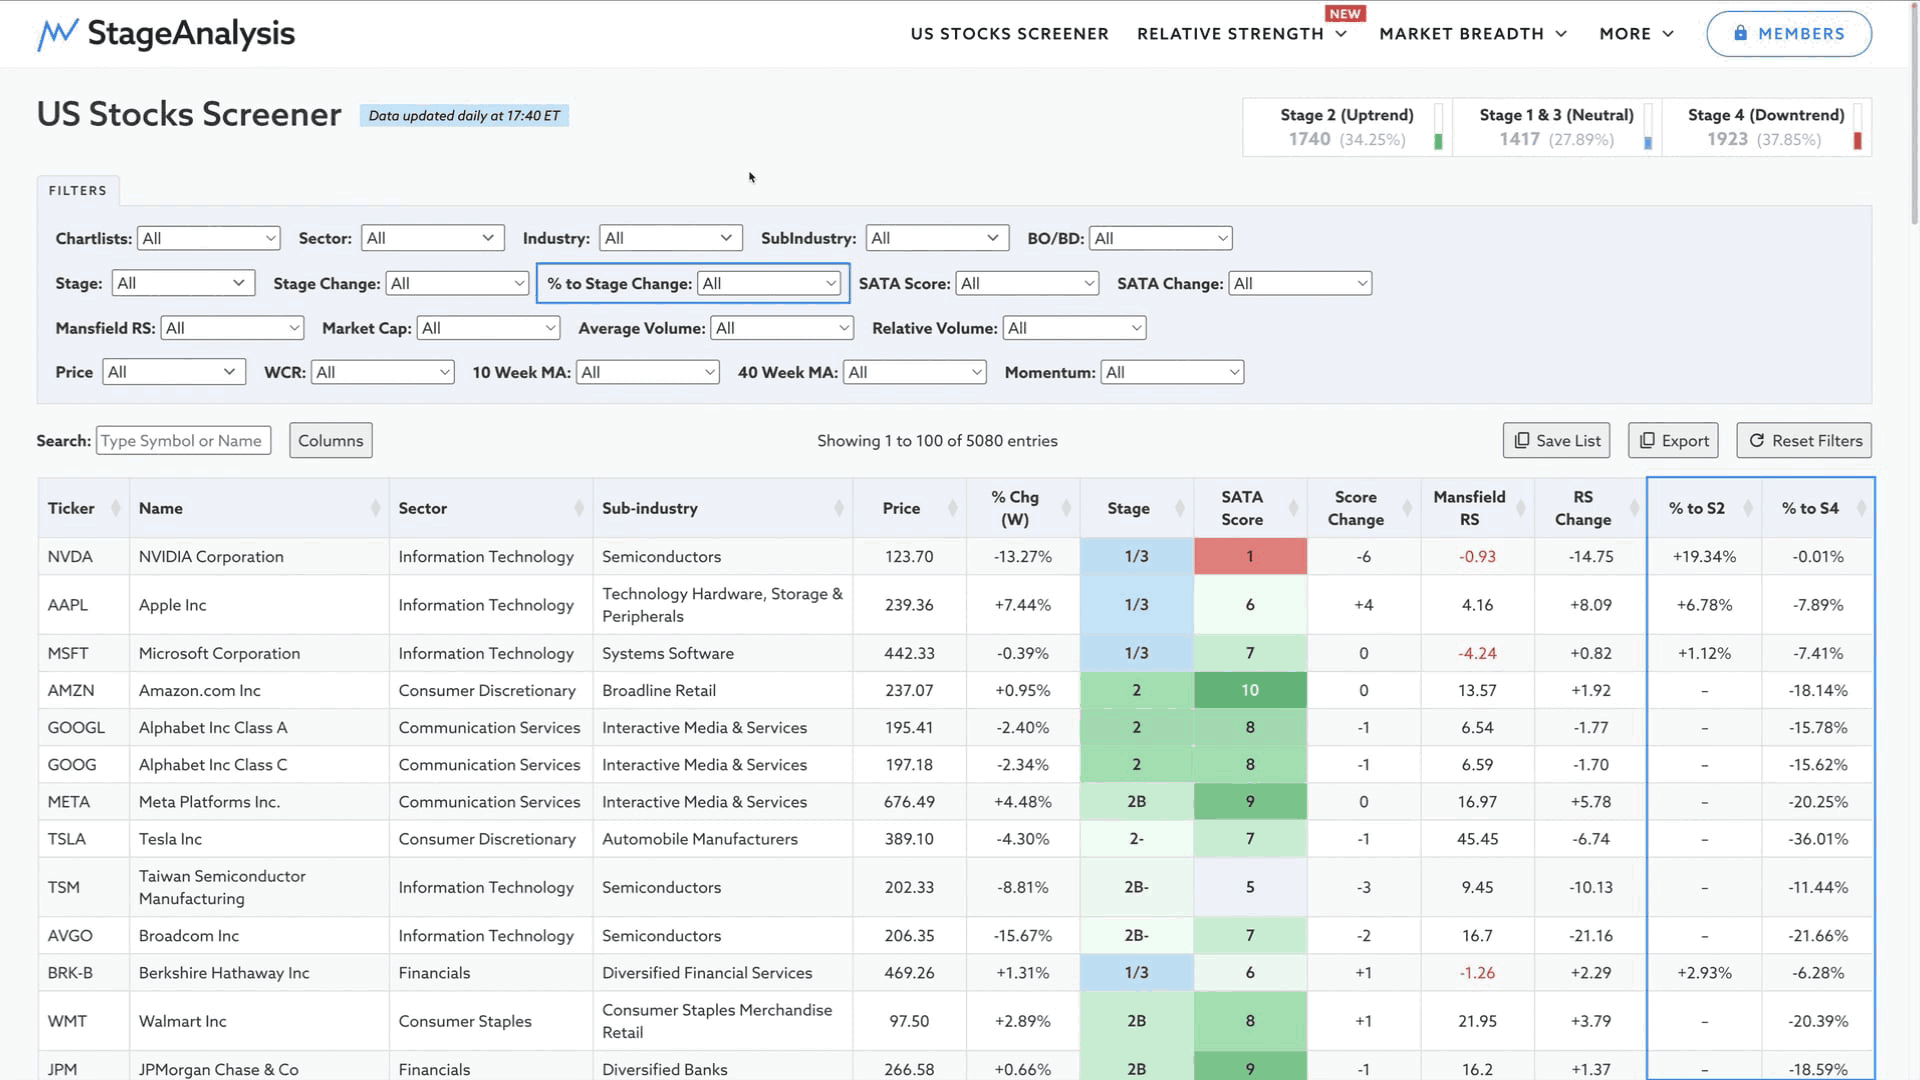1920x1080 pixels.
Task: Sort by Ticker column arrows
Action: click(115, 508)
